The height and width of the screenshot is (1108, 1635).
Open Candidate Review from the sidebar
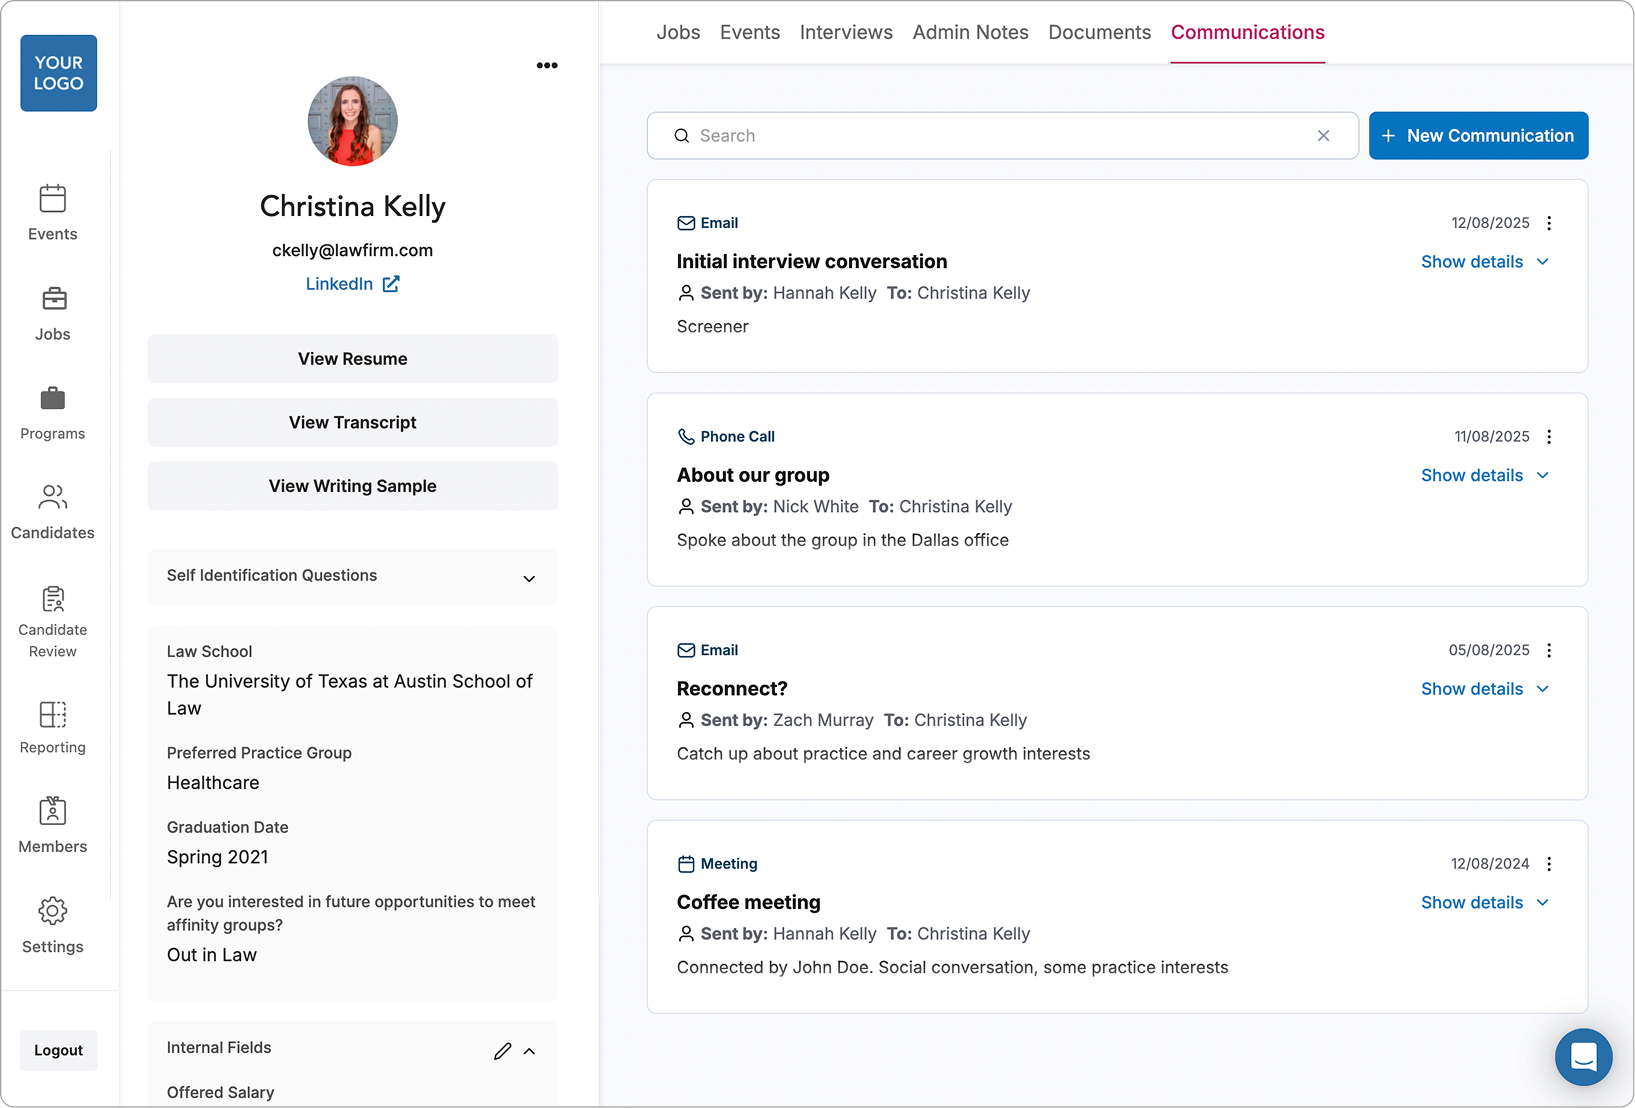52,599
